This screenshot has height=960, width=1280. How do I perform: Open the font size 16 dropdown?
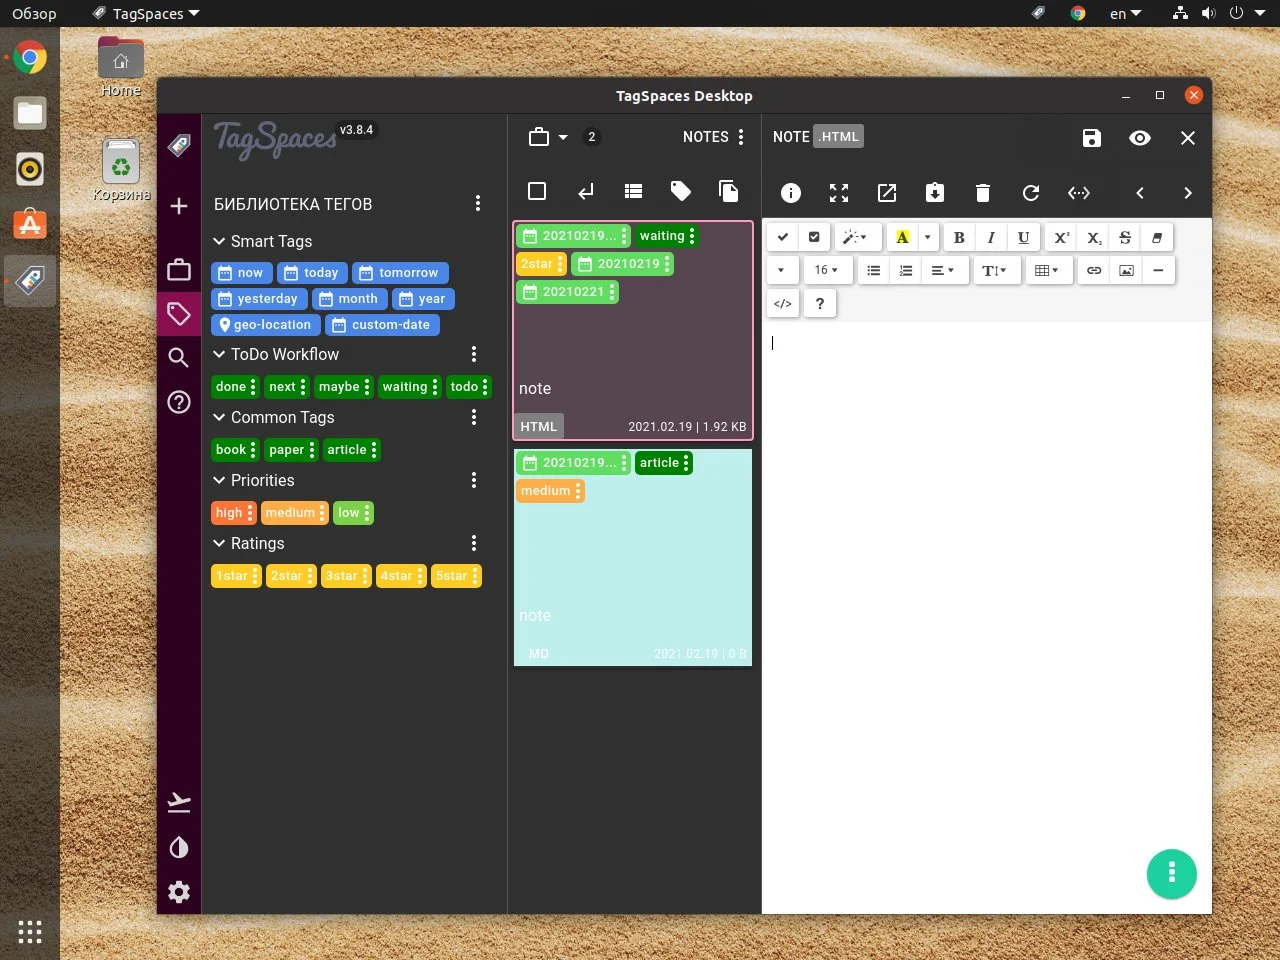pos(826,270)
